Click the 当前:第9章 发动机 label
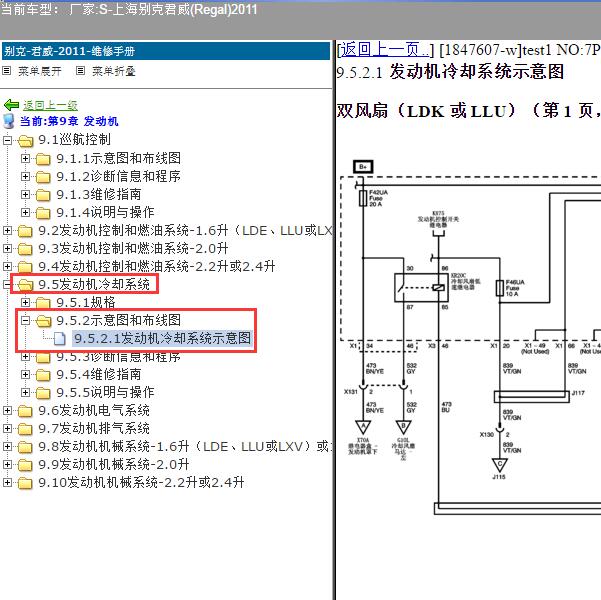The image size is (601, 600). [69, 121]
